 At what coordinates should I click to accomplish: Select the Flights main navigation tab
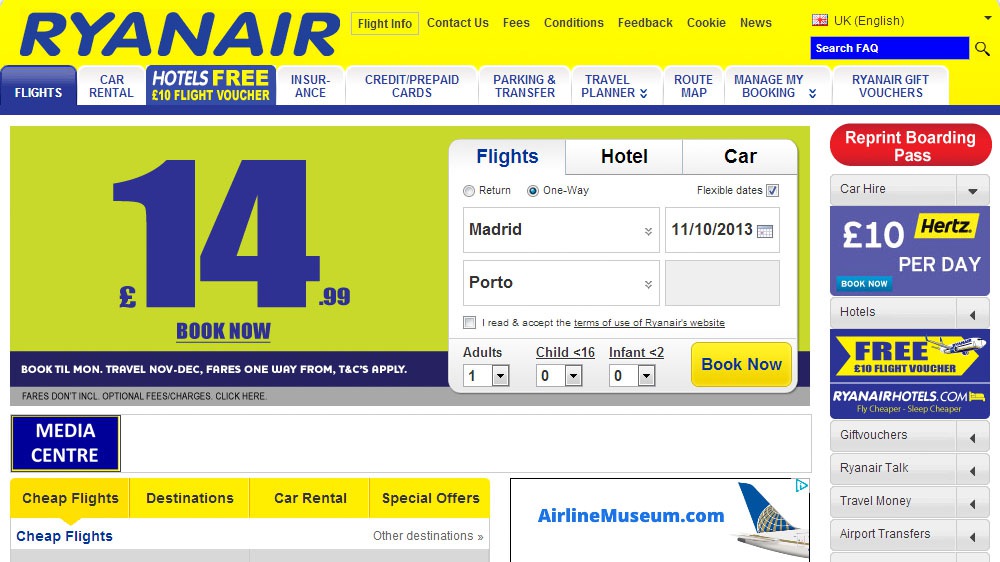click(x=39, y=86)
